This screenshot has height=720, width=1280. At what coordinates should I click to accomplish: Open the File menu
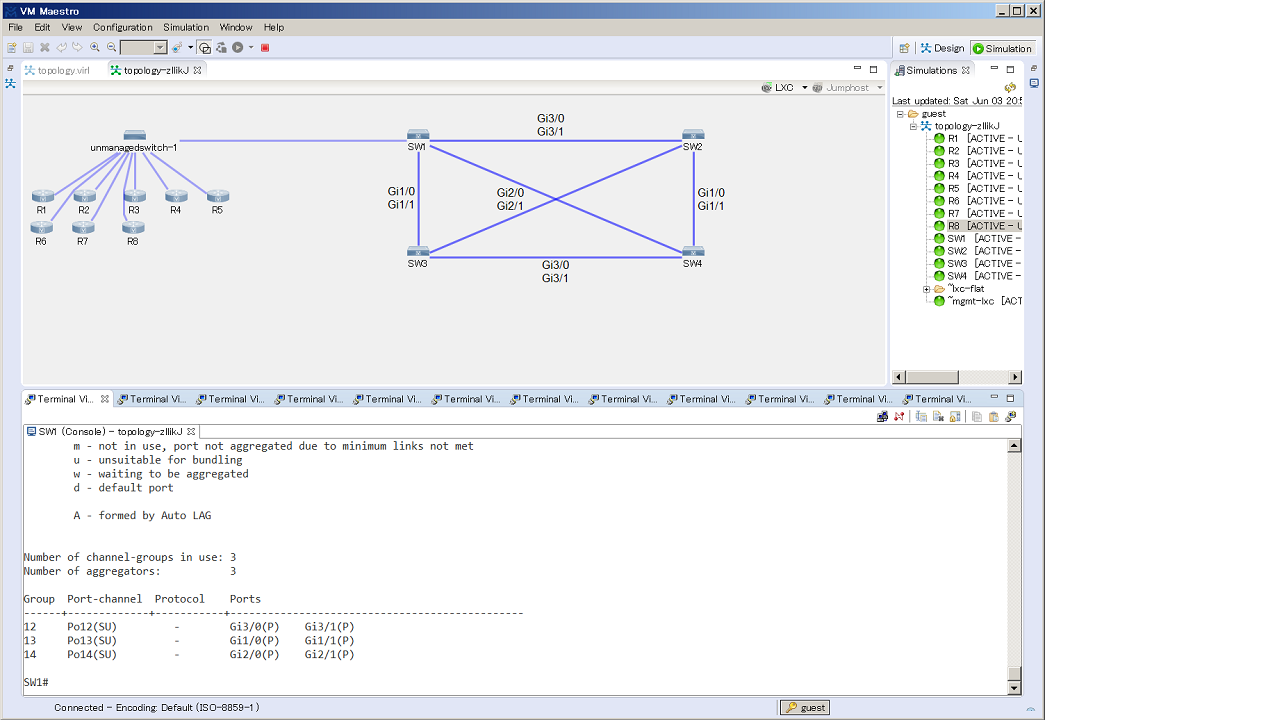(15, 27)
